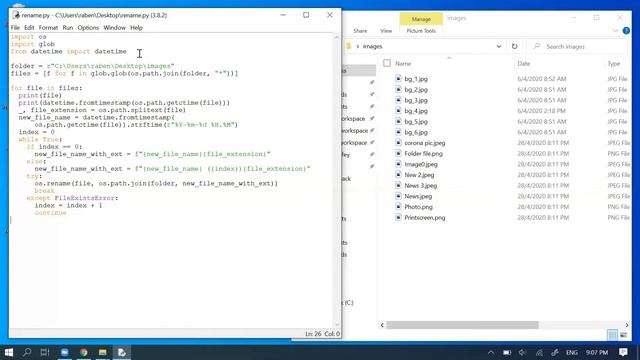Open the Options menu in IDLE

[x=88, y=28]
